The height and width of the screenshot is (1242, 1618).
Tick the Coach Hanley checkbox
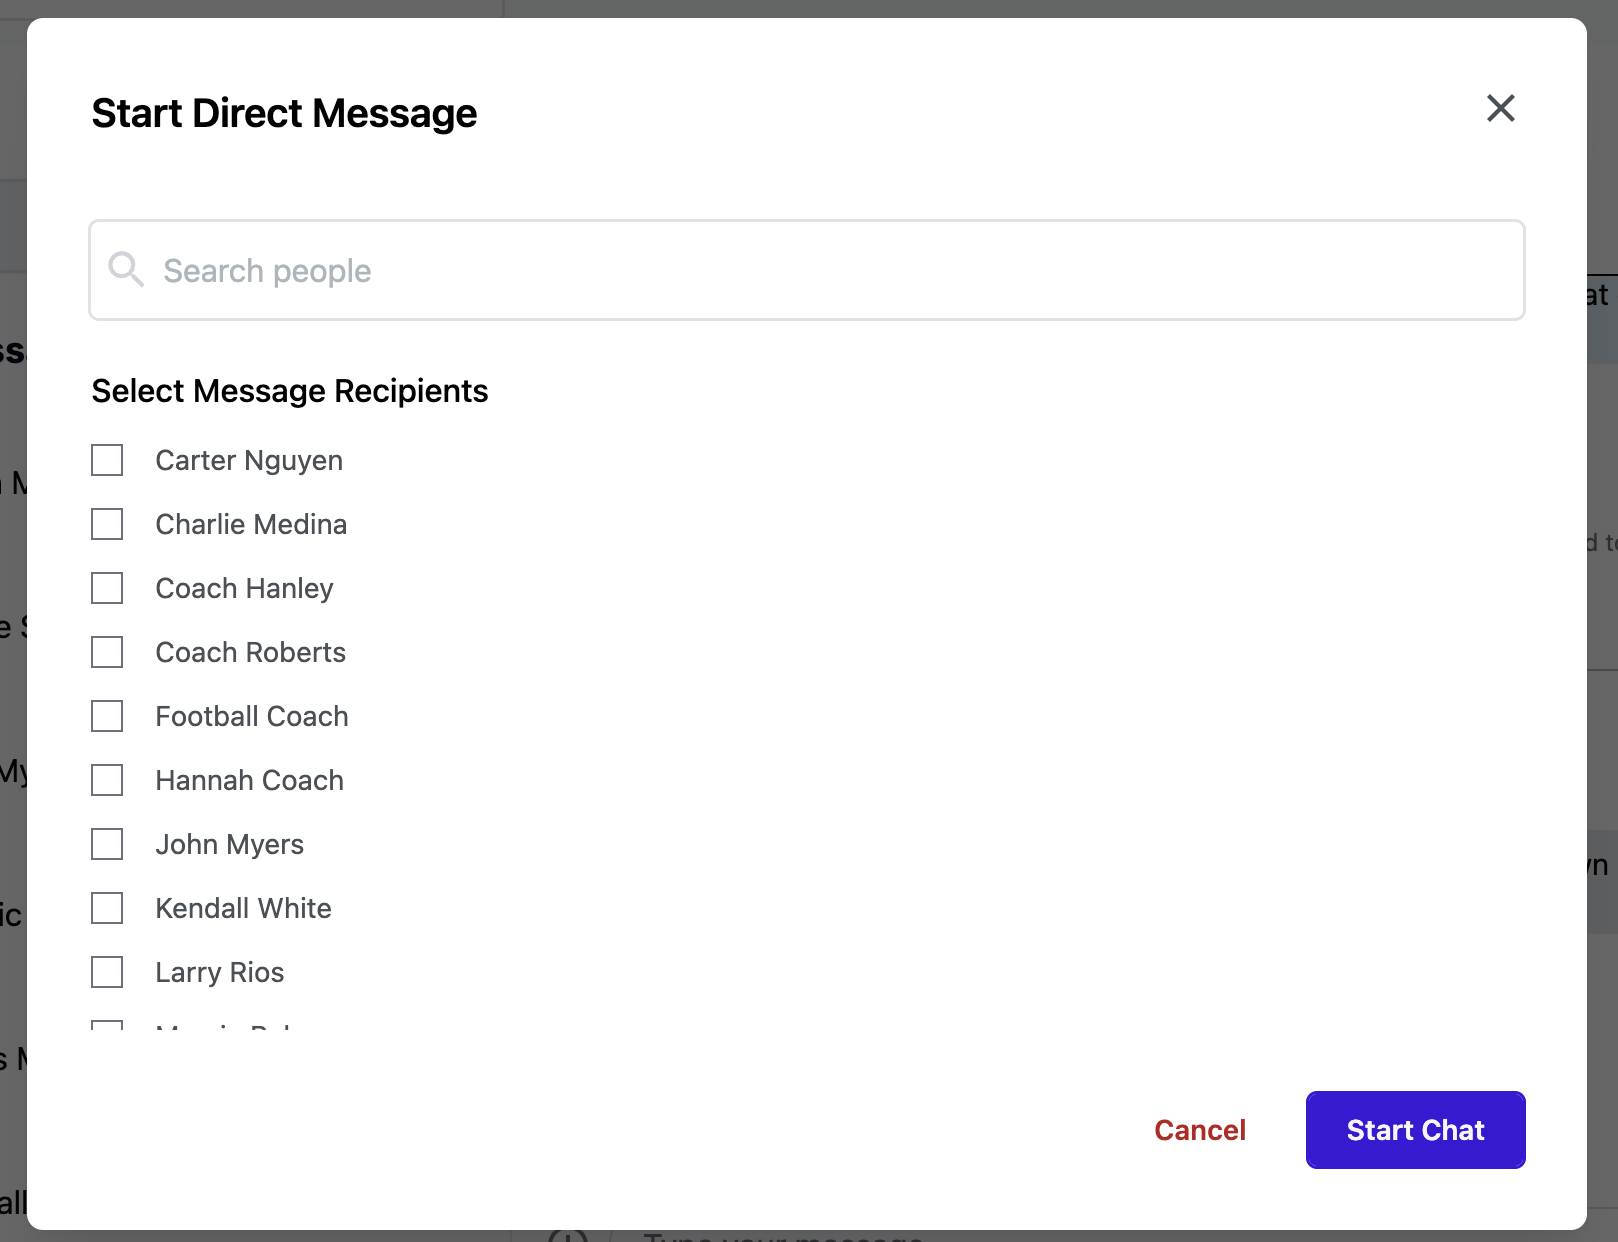coord(107,588)
